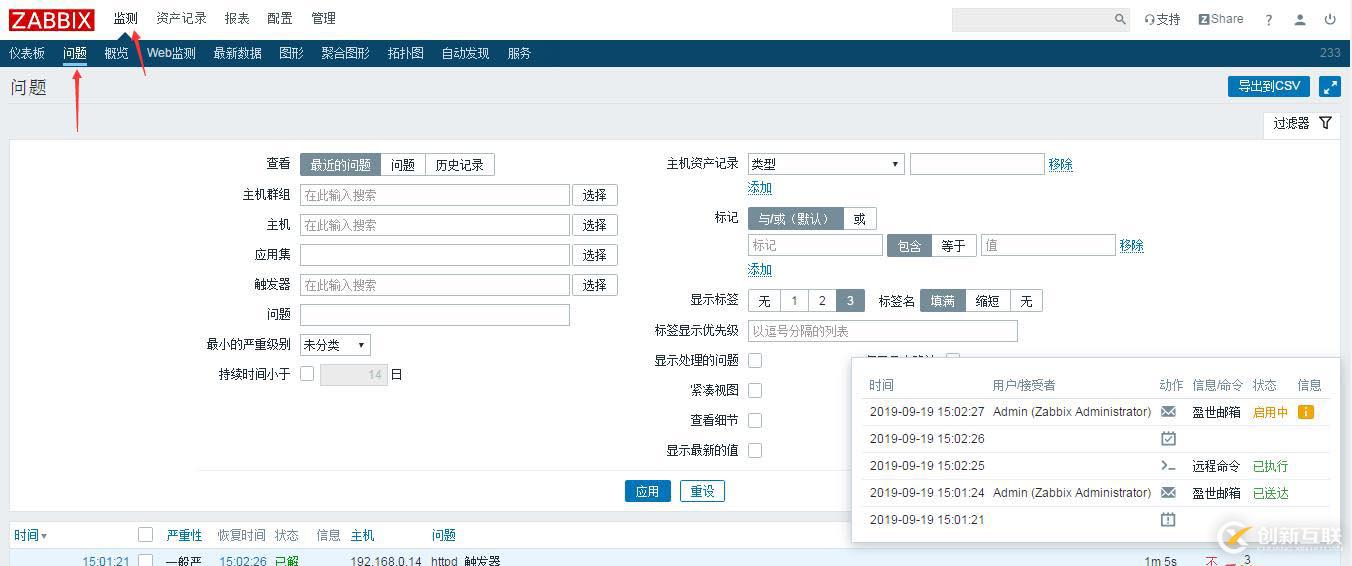Enable 显示处理的问题 checkbox
The width and height of the screenshot is (1352, 566).
click(x=755, y=360)
